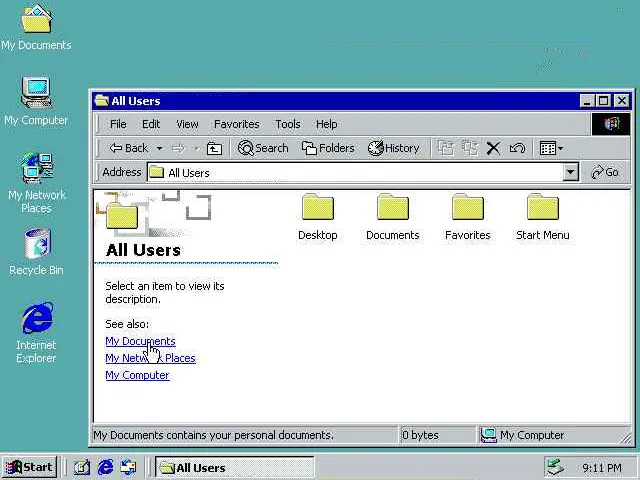Select the My Computer desktop icon
The image size is (640, 480).
coord(36,101)
